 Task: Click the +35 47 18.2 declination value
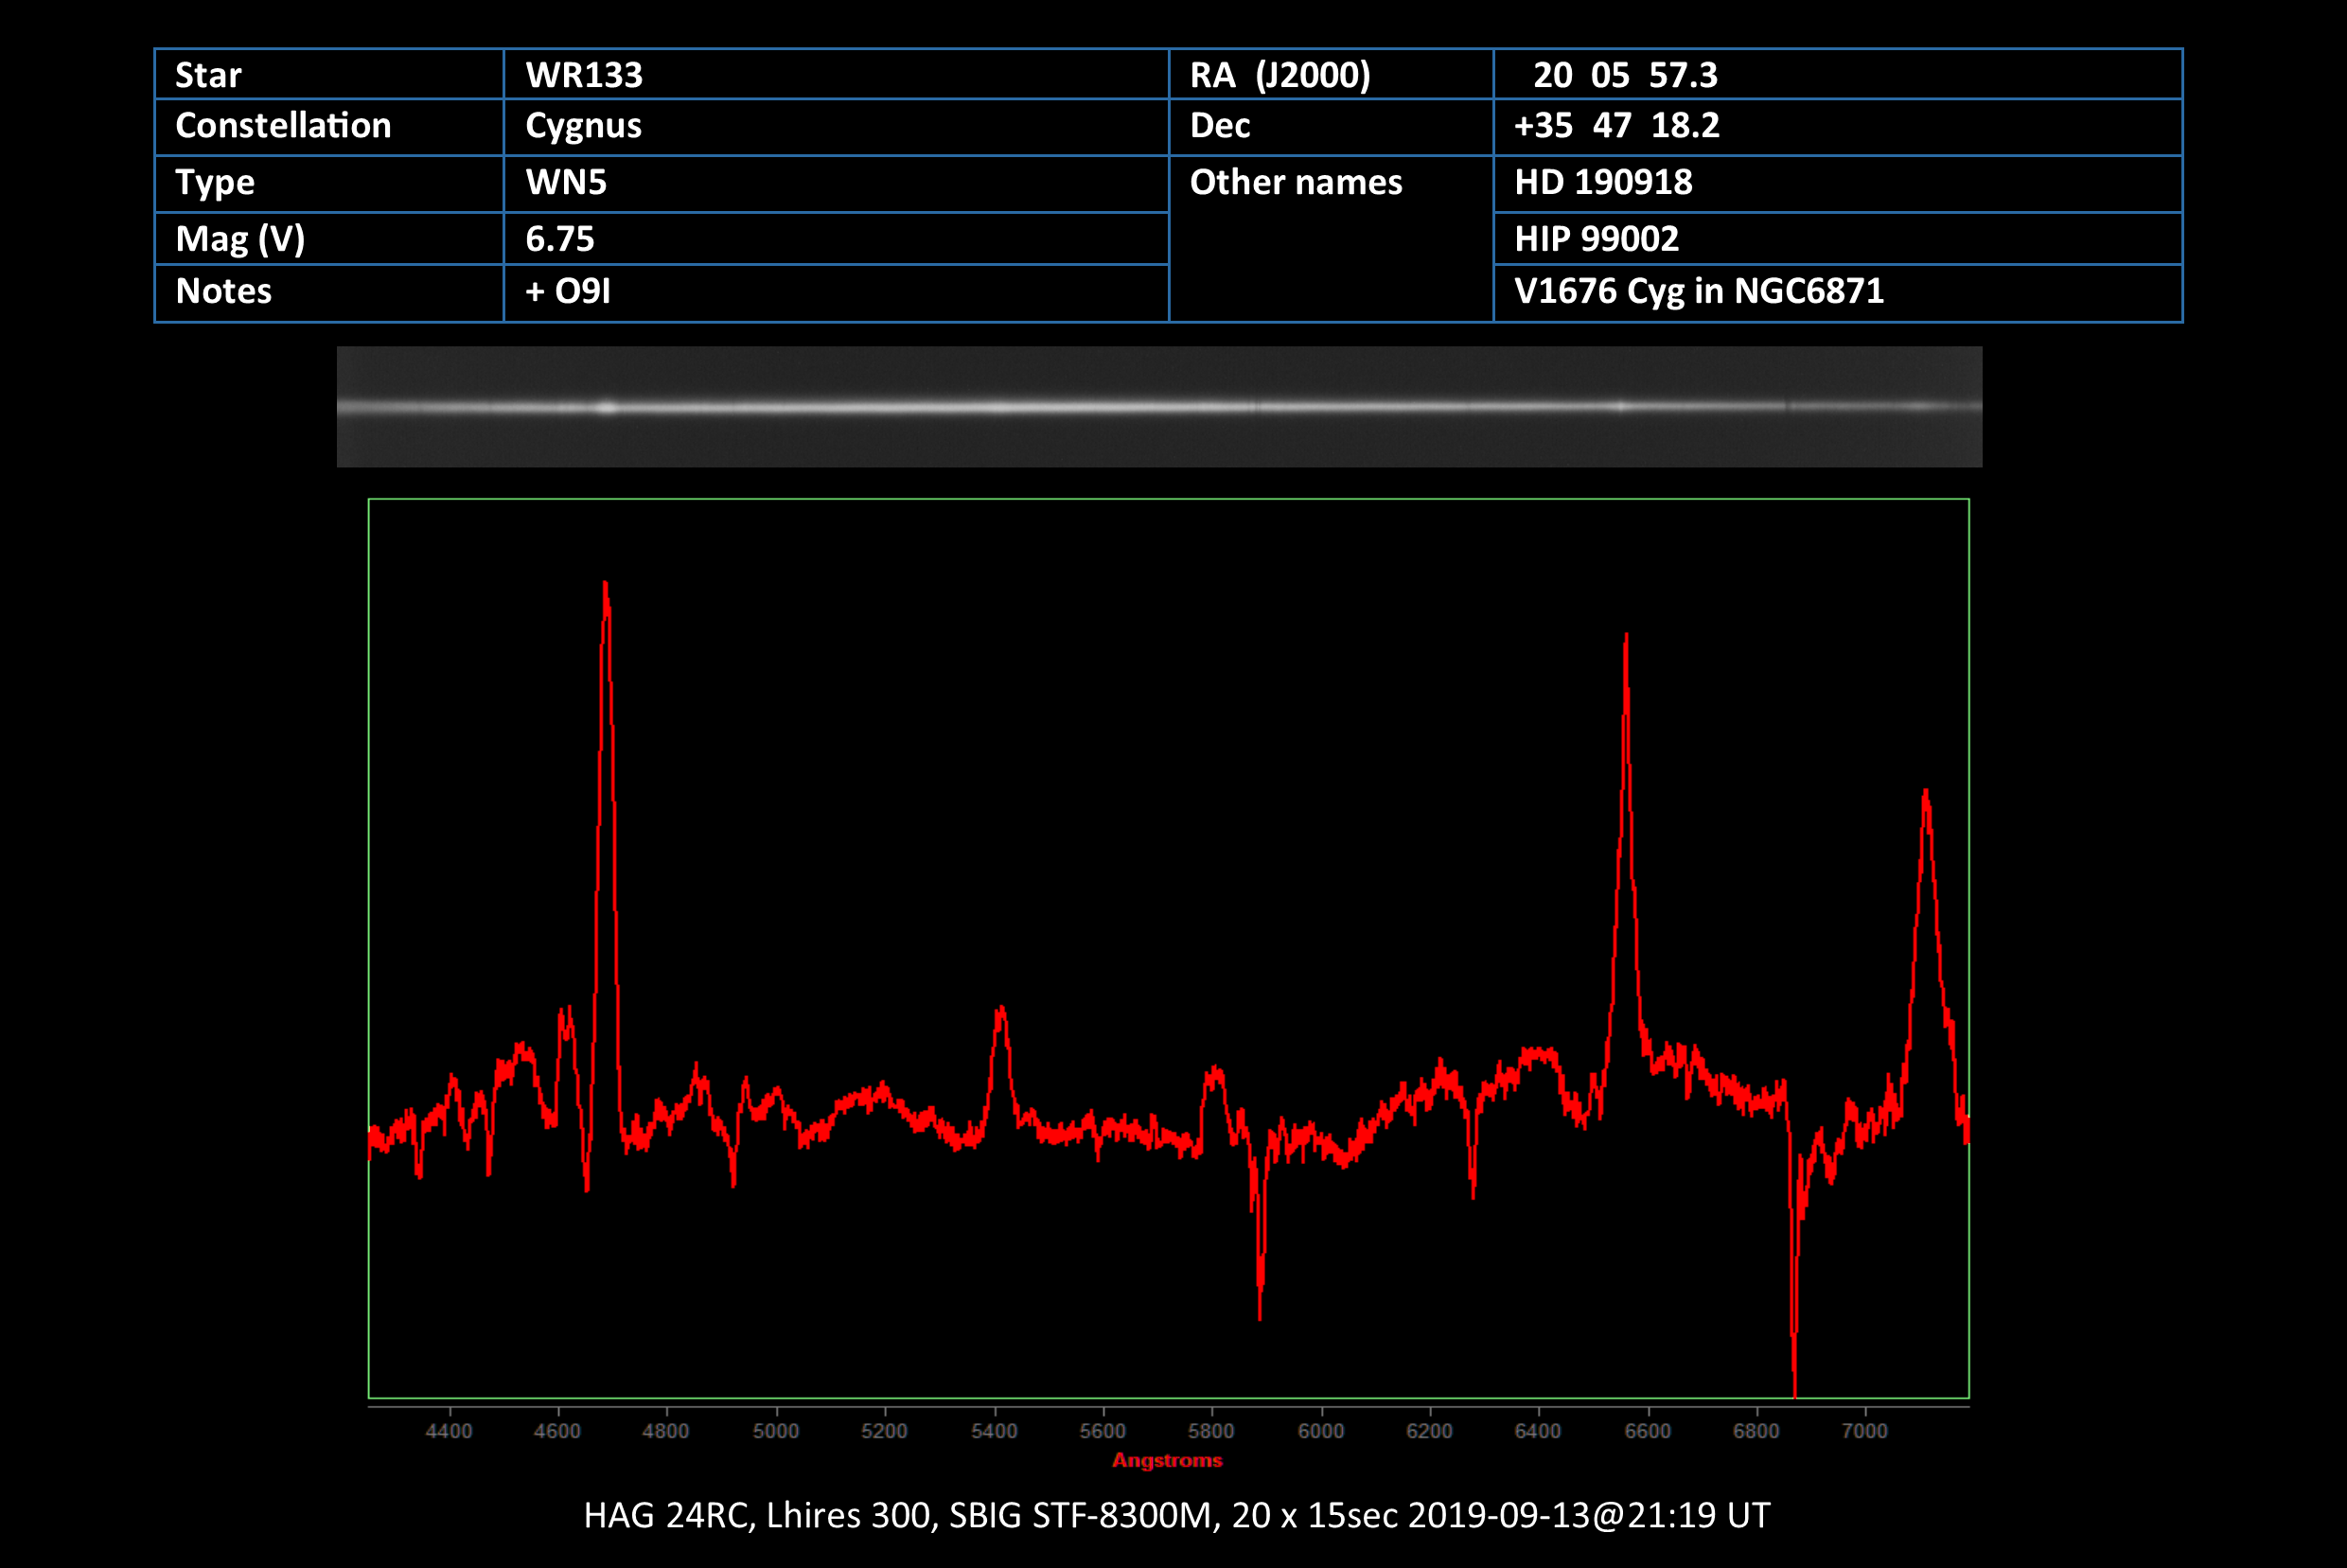coord(1616,126)
